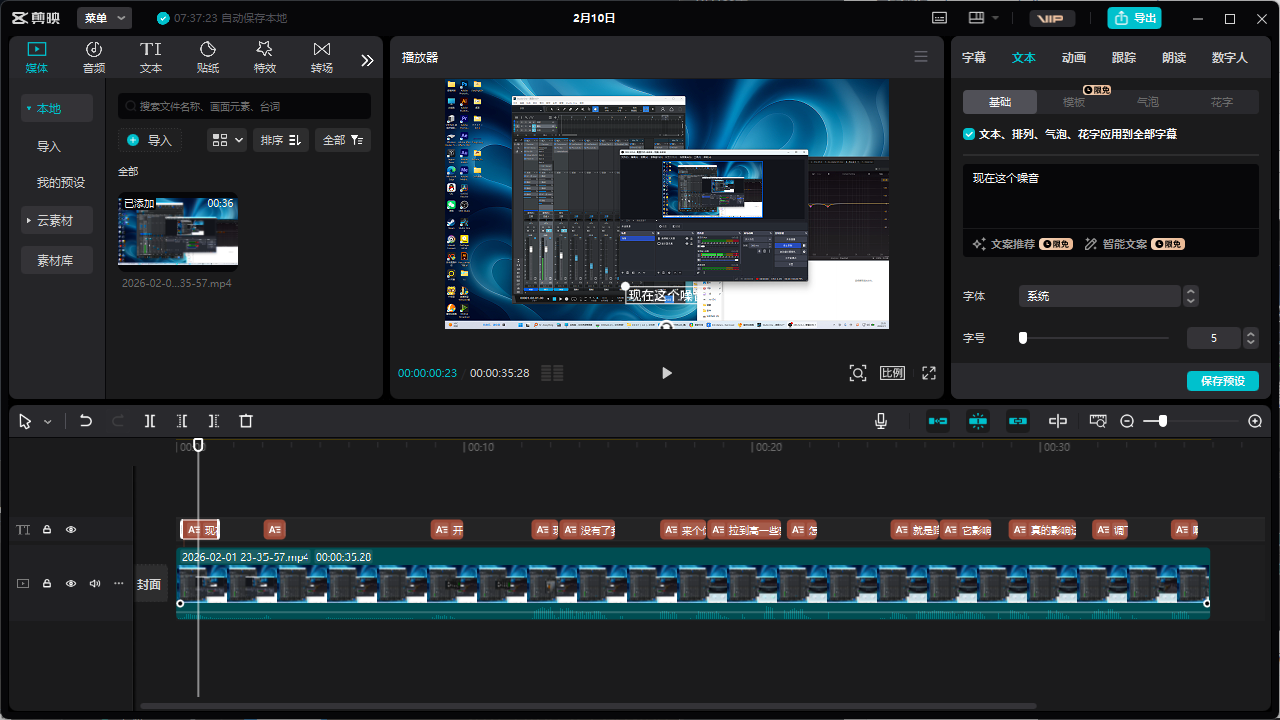
Task: Delete the selected clip with trash icon
Action: click(246, 421)
